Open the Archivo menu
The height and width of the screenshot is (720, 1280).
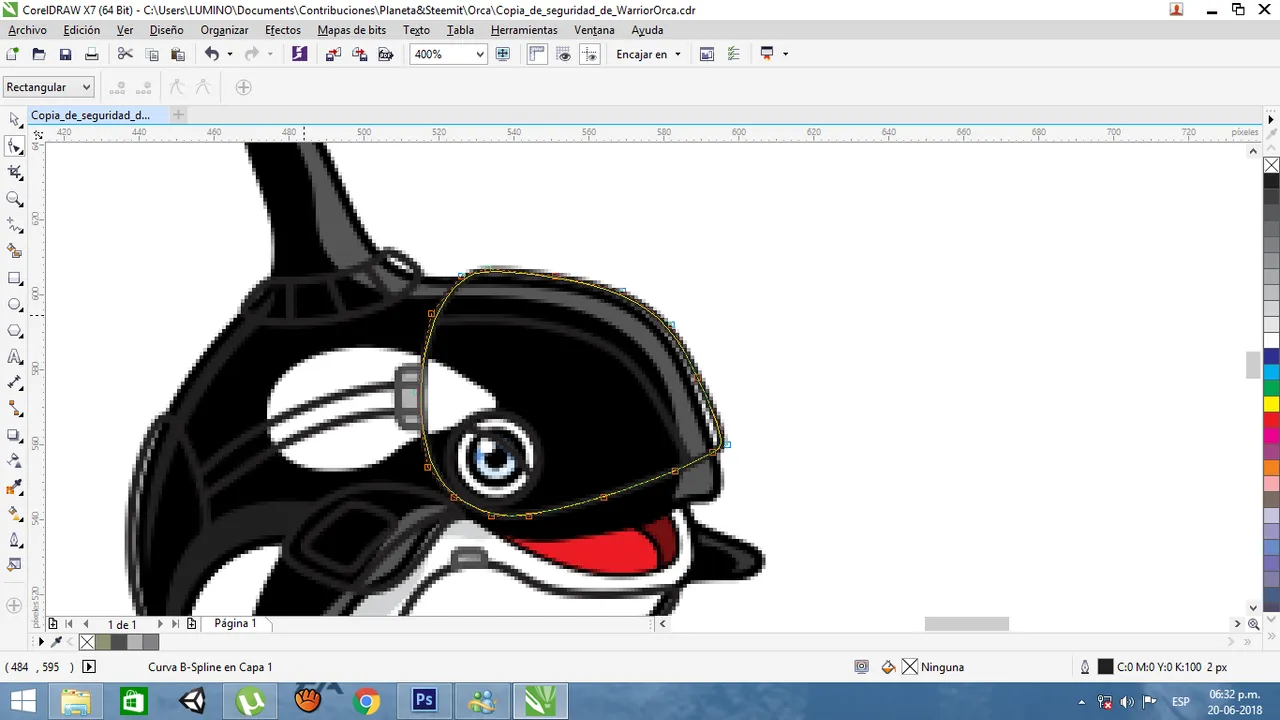[x=27, y=30]
